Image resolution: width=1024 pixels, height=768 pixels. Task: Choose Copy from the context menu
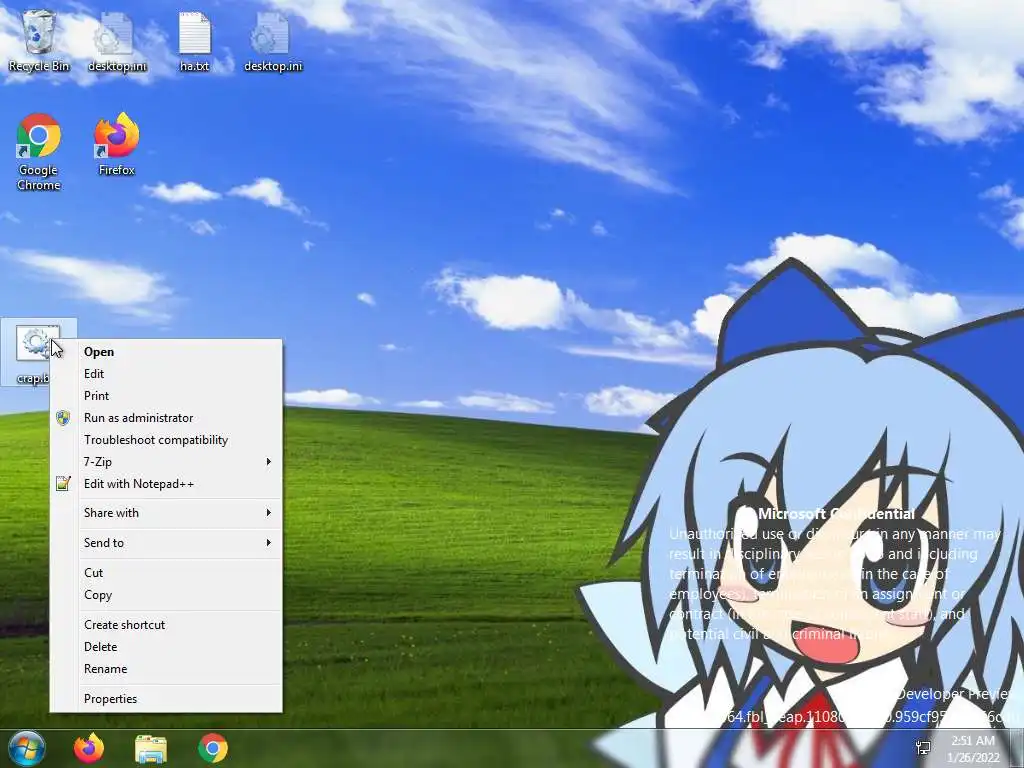pyautogui.click(x=166, y=595)
